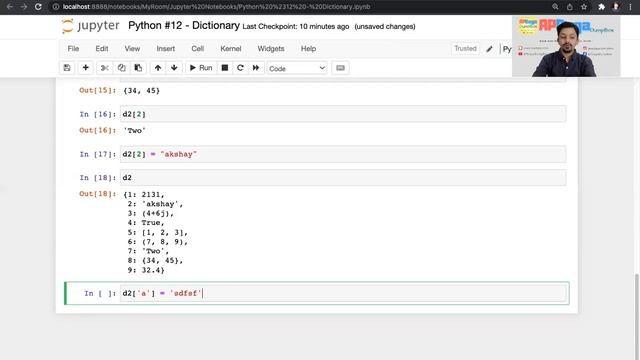
Task: Click the pencil edit icon near Trusted
Action: click(x=489, y=49)
